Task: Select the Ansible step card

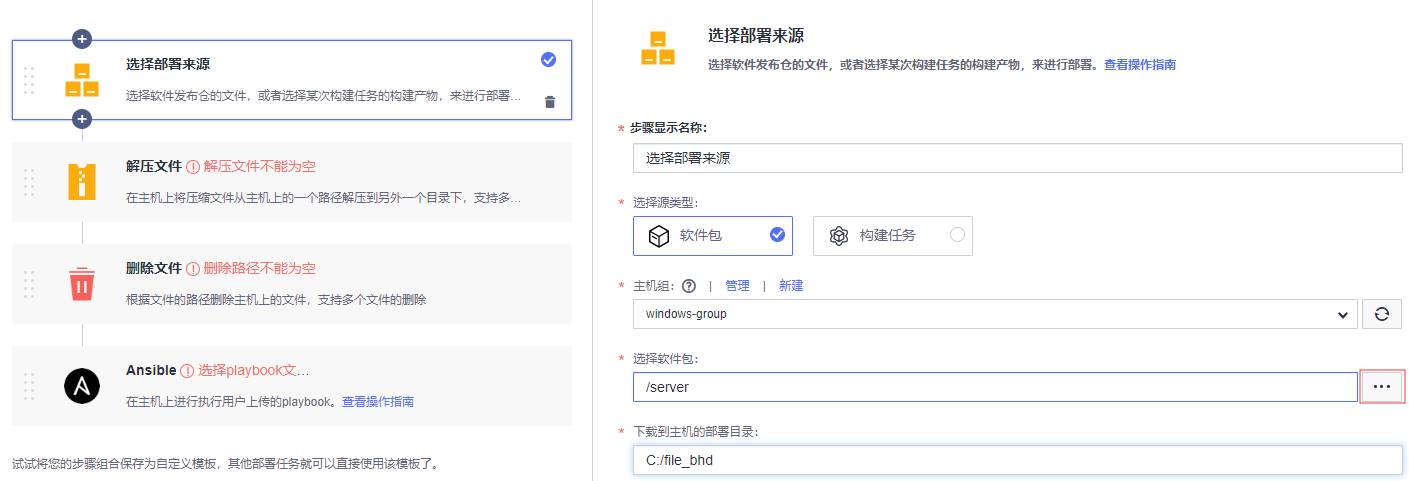Action: pos(292,386)
